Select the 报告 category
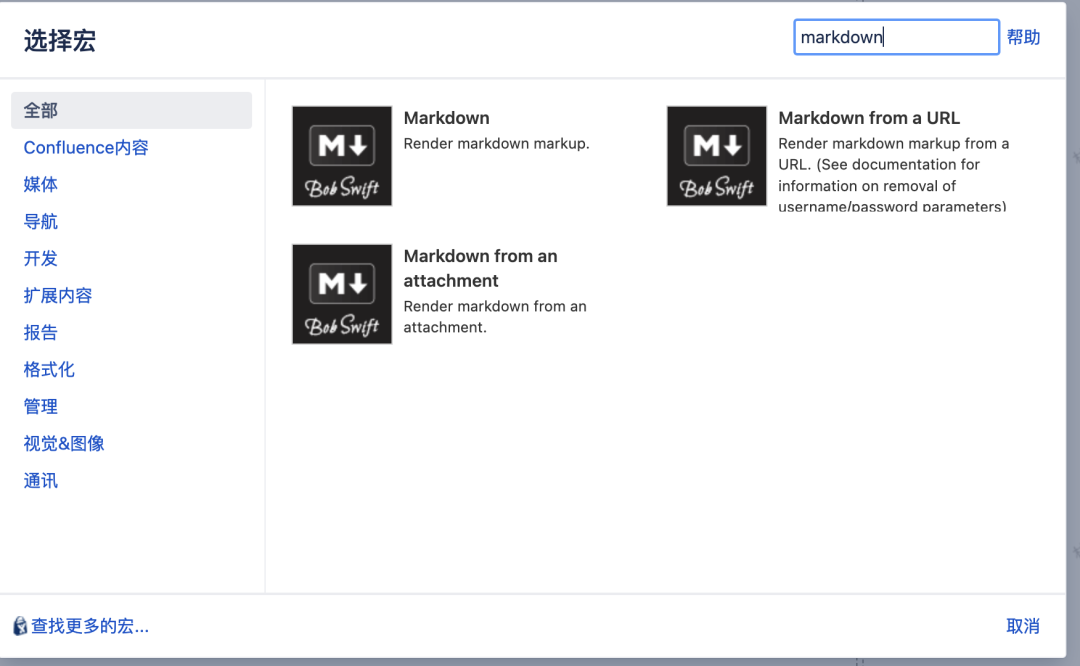This screenshot has width=1080, height=666. coord(41,333)
